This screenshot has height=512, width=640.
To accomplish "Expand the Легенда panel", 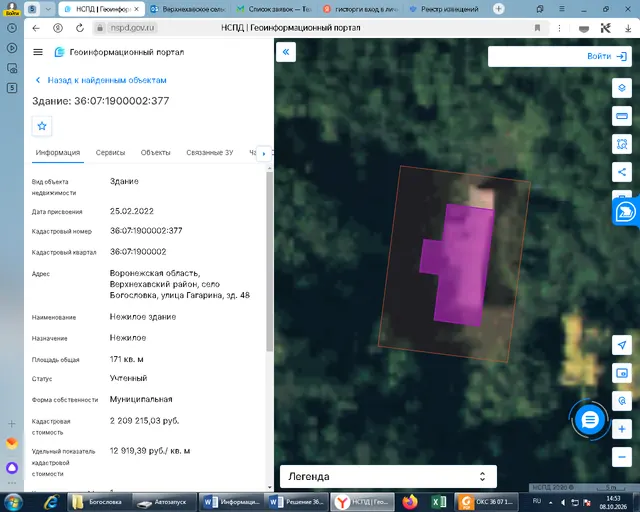I will pyautogui.click(x=388, y=476).
